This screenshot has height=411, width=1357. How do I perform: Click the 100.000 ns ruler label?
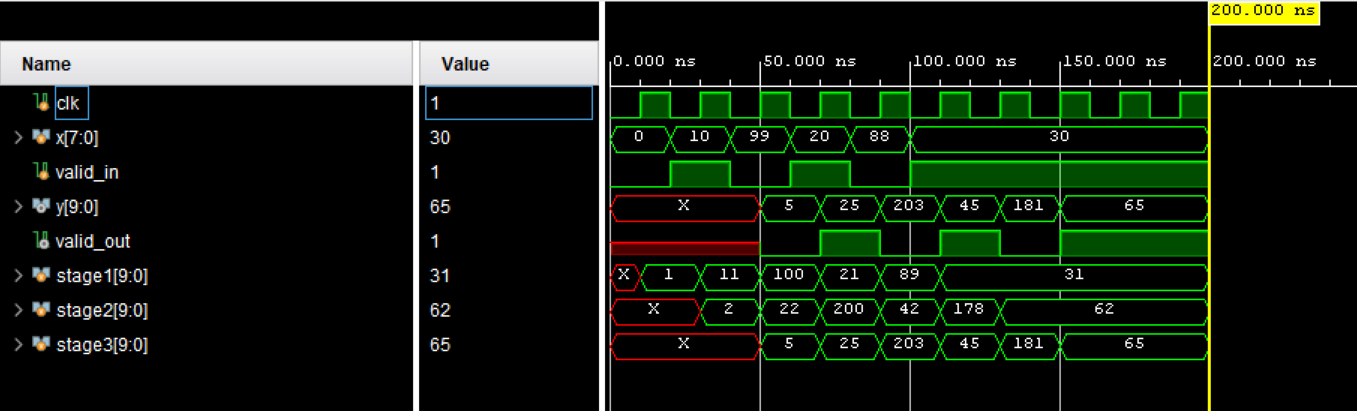click(950, 61)
